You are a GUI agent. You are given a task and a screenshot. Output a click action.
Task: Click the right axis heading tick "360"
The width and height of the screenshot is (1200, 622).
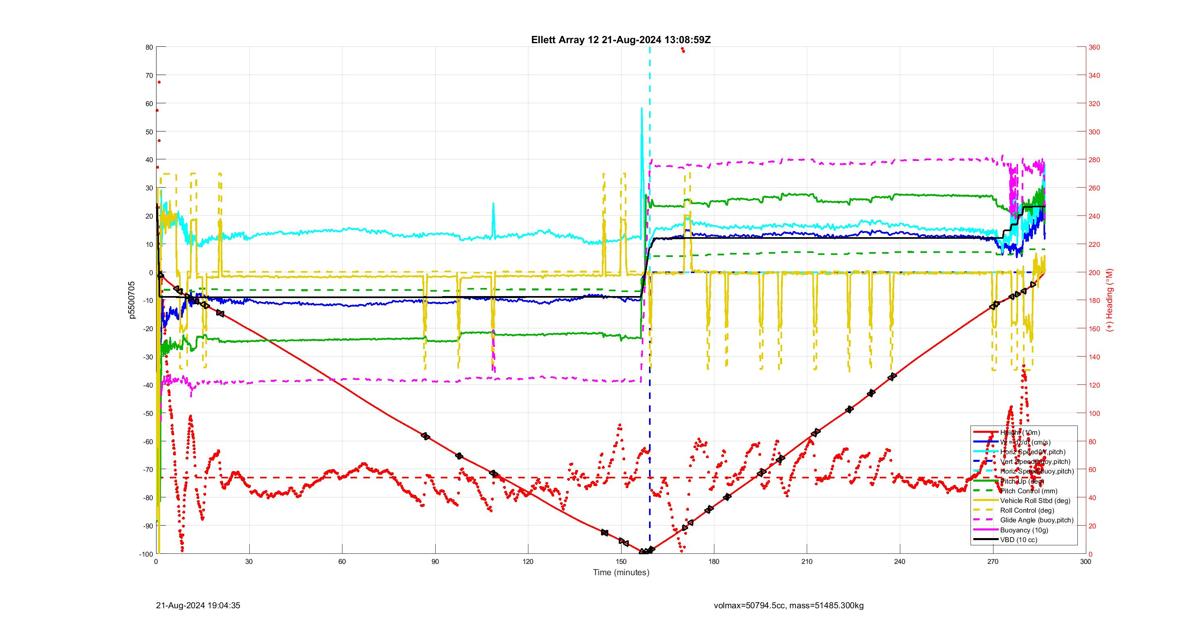pos(1096,47)
